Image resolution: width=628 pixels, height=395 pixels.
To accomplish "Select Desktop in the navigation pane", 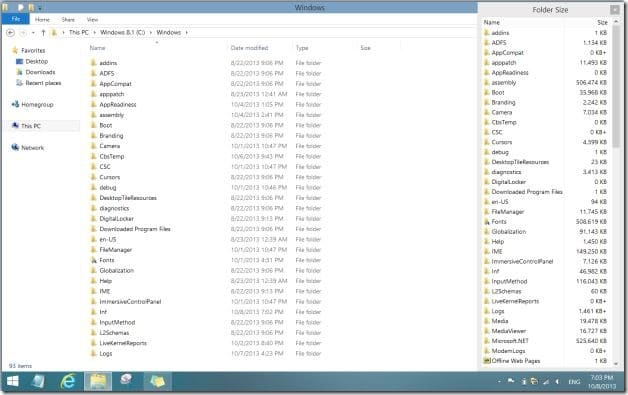I will (x=32, y=61).
